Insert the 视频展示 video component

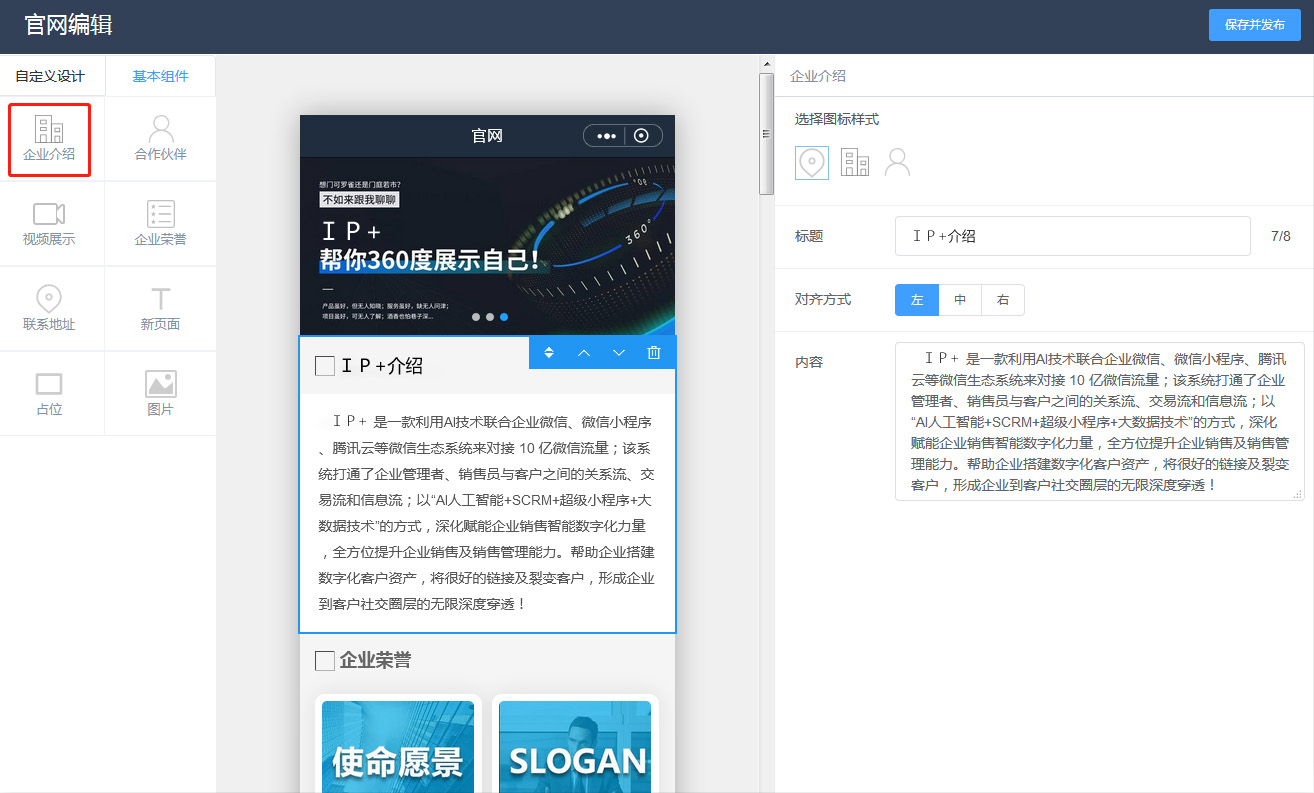49,224
